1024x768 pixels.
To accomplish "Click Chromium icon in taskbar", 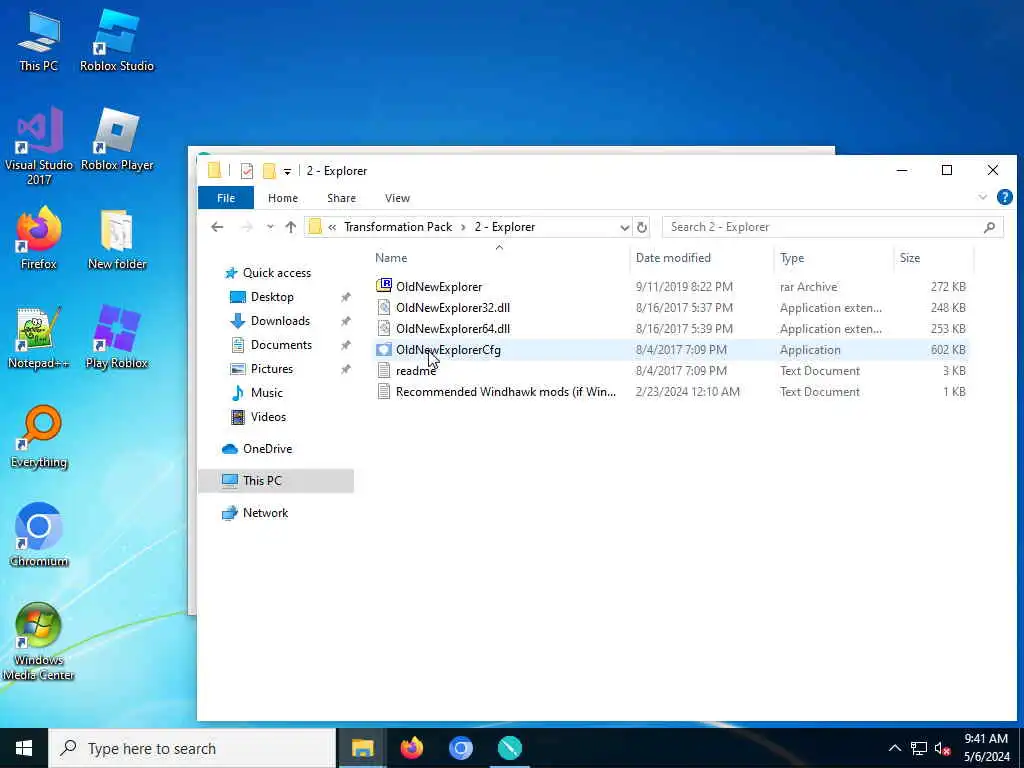I will point(460,748).
